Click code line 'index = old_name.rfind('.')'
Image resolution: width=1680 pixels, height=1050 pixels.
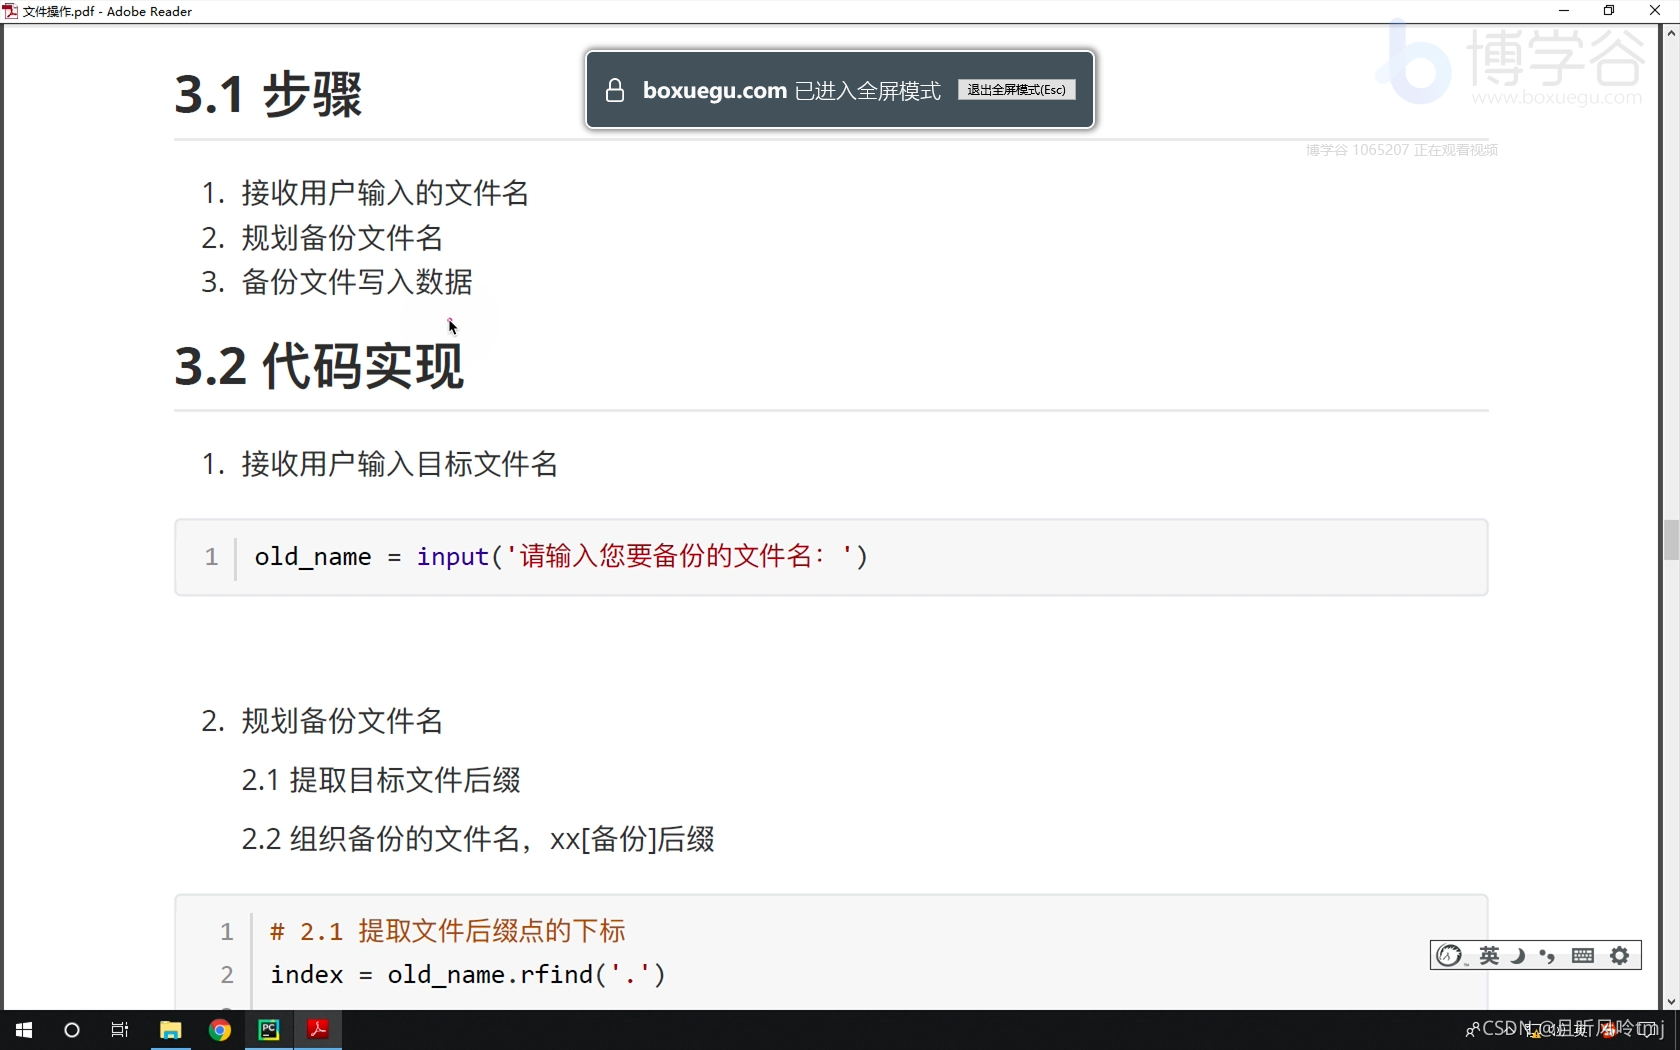(468, 975)
